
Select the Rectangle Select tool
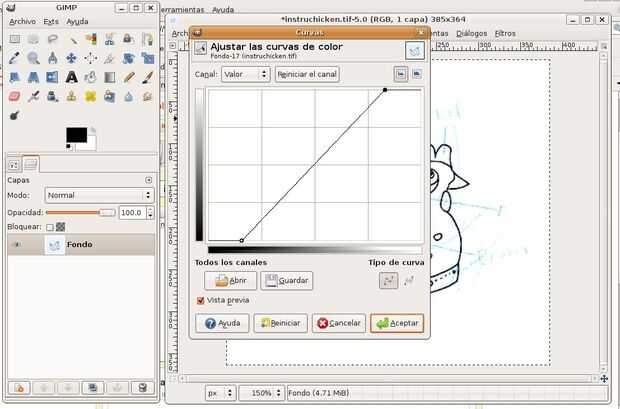coord(15,39)
